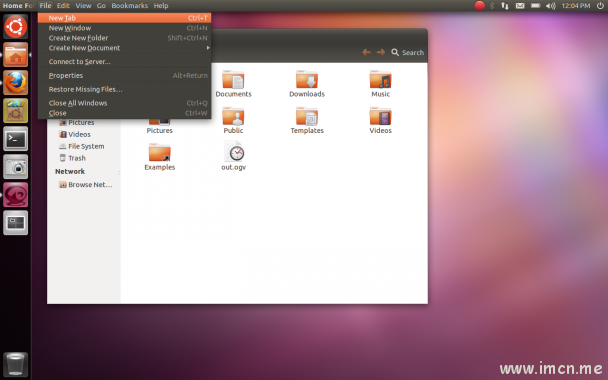
Task: Select the out.ogv video file
Action: 233,156
